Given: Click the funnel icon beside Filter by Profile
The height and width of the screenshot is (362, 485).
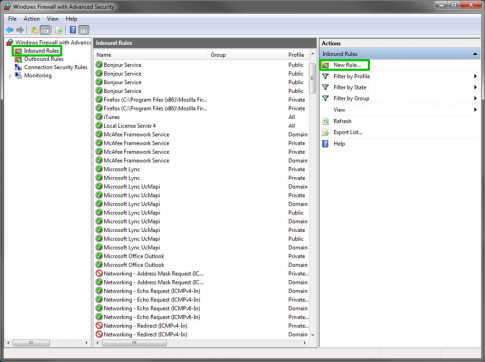Looking at the screenshot, I should tap(326, 76).
